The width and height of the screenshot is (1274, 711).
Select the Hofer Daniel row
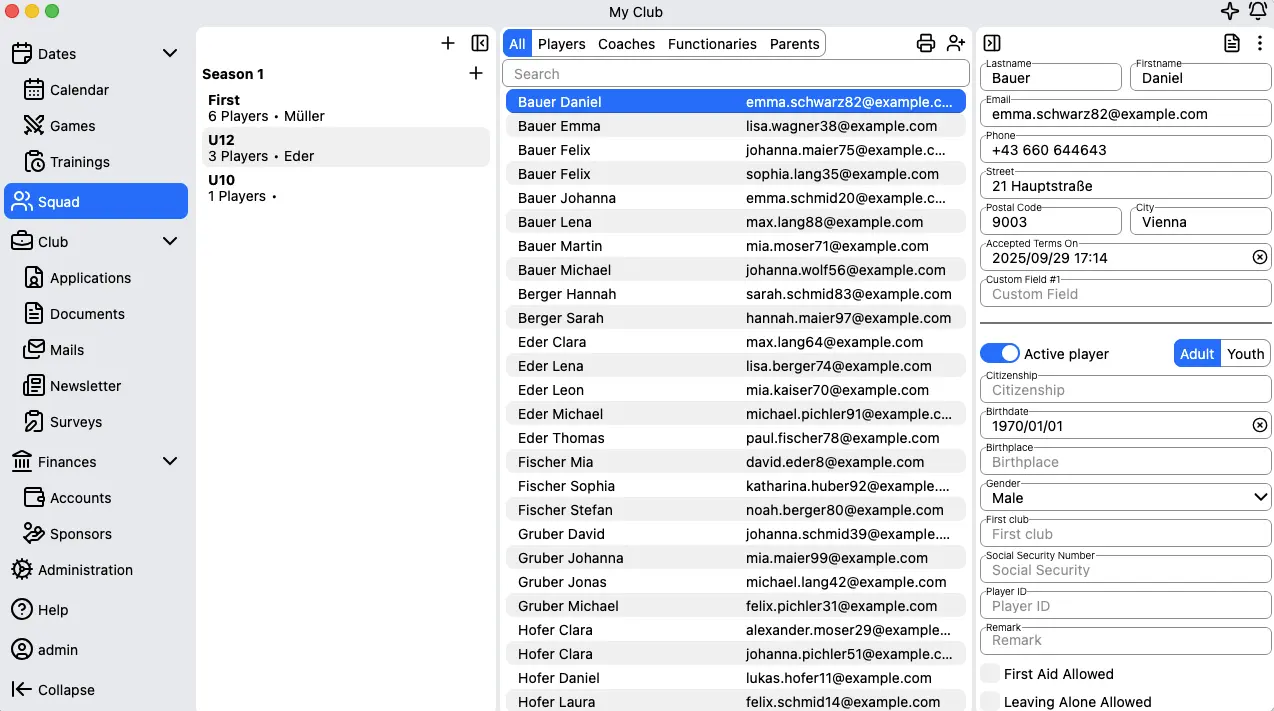point(736,678)
